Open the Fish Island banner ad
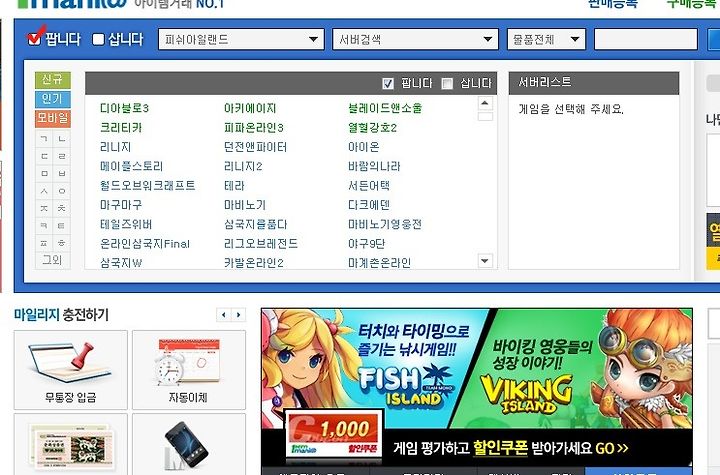This screenshot has height=475, width=720. 367,368
